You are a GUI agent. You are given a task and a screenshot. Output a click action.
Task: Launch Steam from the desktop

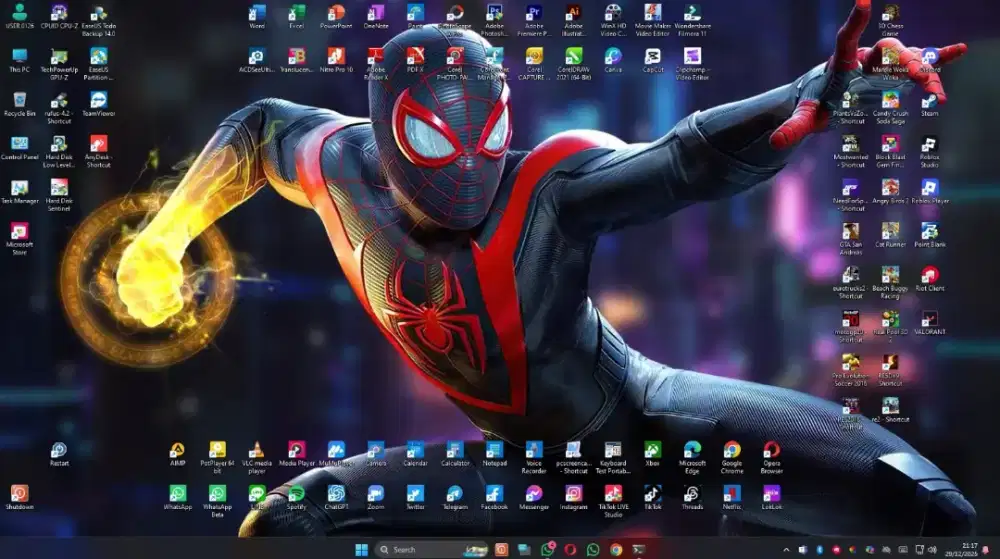(x=929, y=100)
